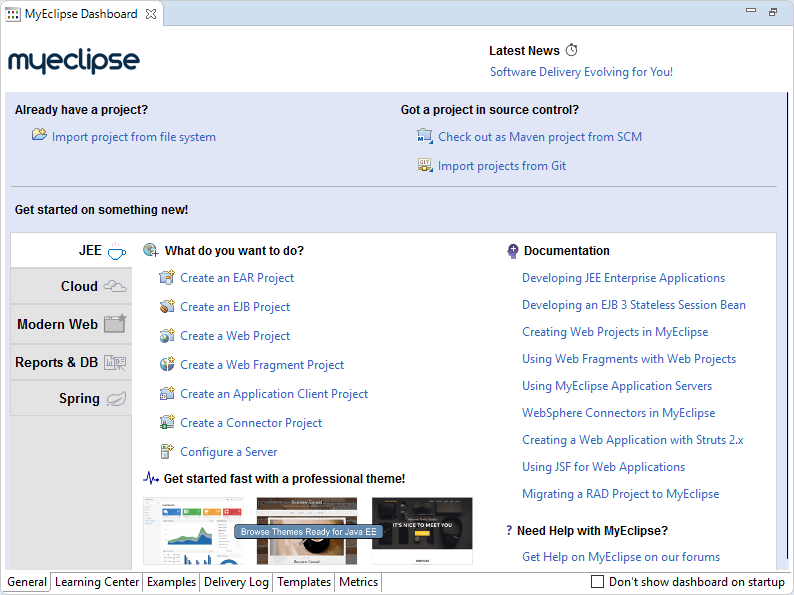Click the Connector Project icon
This screenshot has height=595, width=794.
click(167, 423)
